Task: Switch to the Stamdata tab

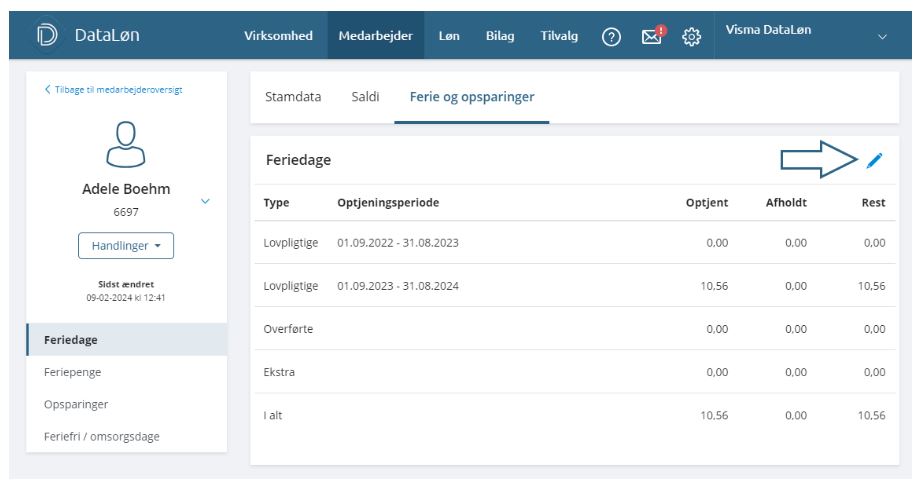Action: point(293,97)
